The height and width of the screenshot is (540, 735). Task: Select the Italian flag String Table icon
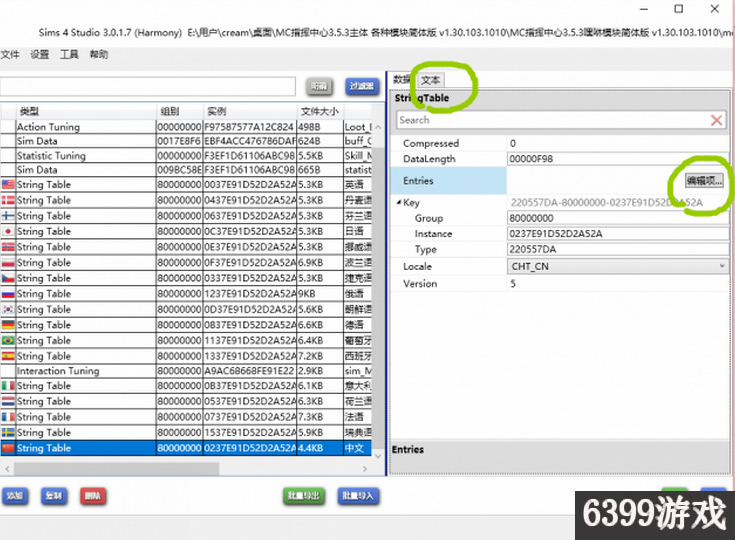click(x=8, y=386)
